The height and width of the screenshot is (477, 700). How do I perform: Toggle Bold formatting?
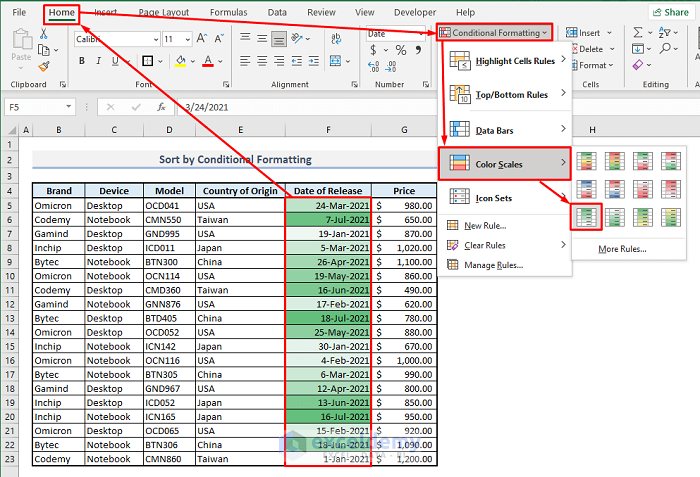click(x=81, y=62)
